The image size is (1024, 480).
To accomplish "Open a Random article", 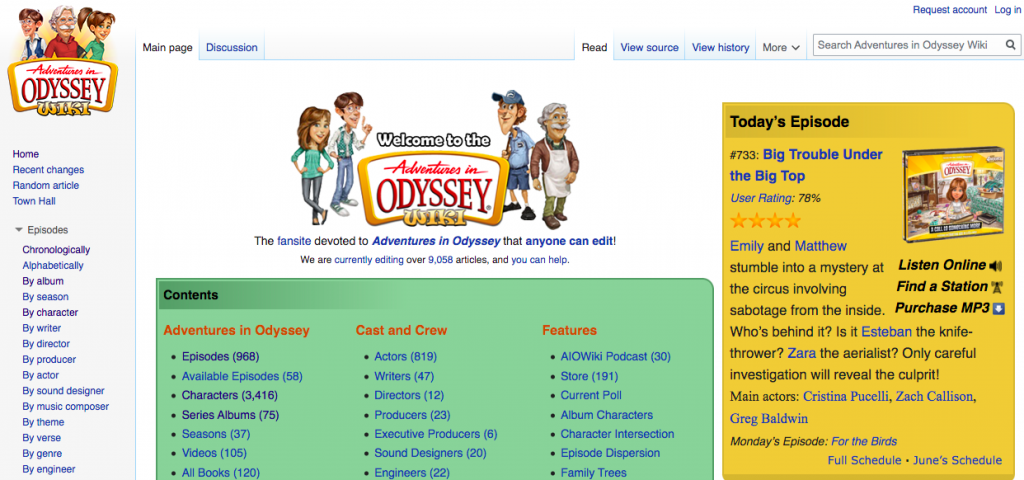I will [46, 185].
